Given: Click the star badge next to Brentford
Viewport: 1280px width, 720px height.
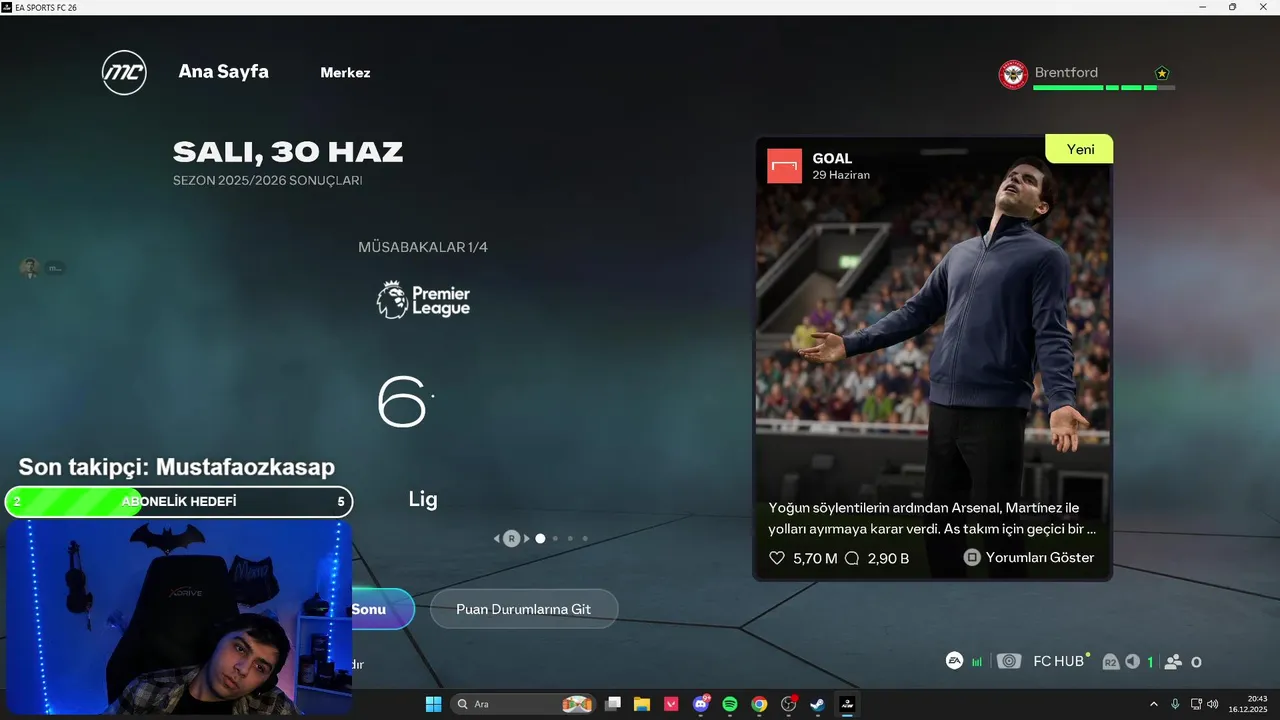Looking at the screenshot, I should pos(1161,73).
